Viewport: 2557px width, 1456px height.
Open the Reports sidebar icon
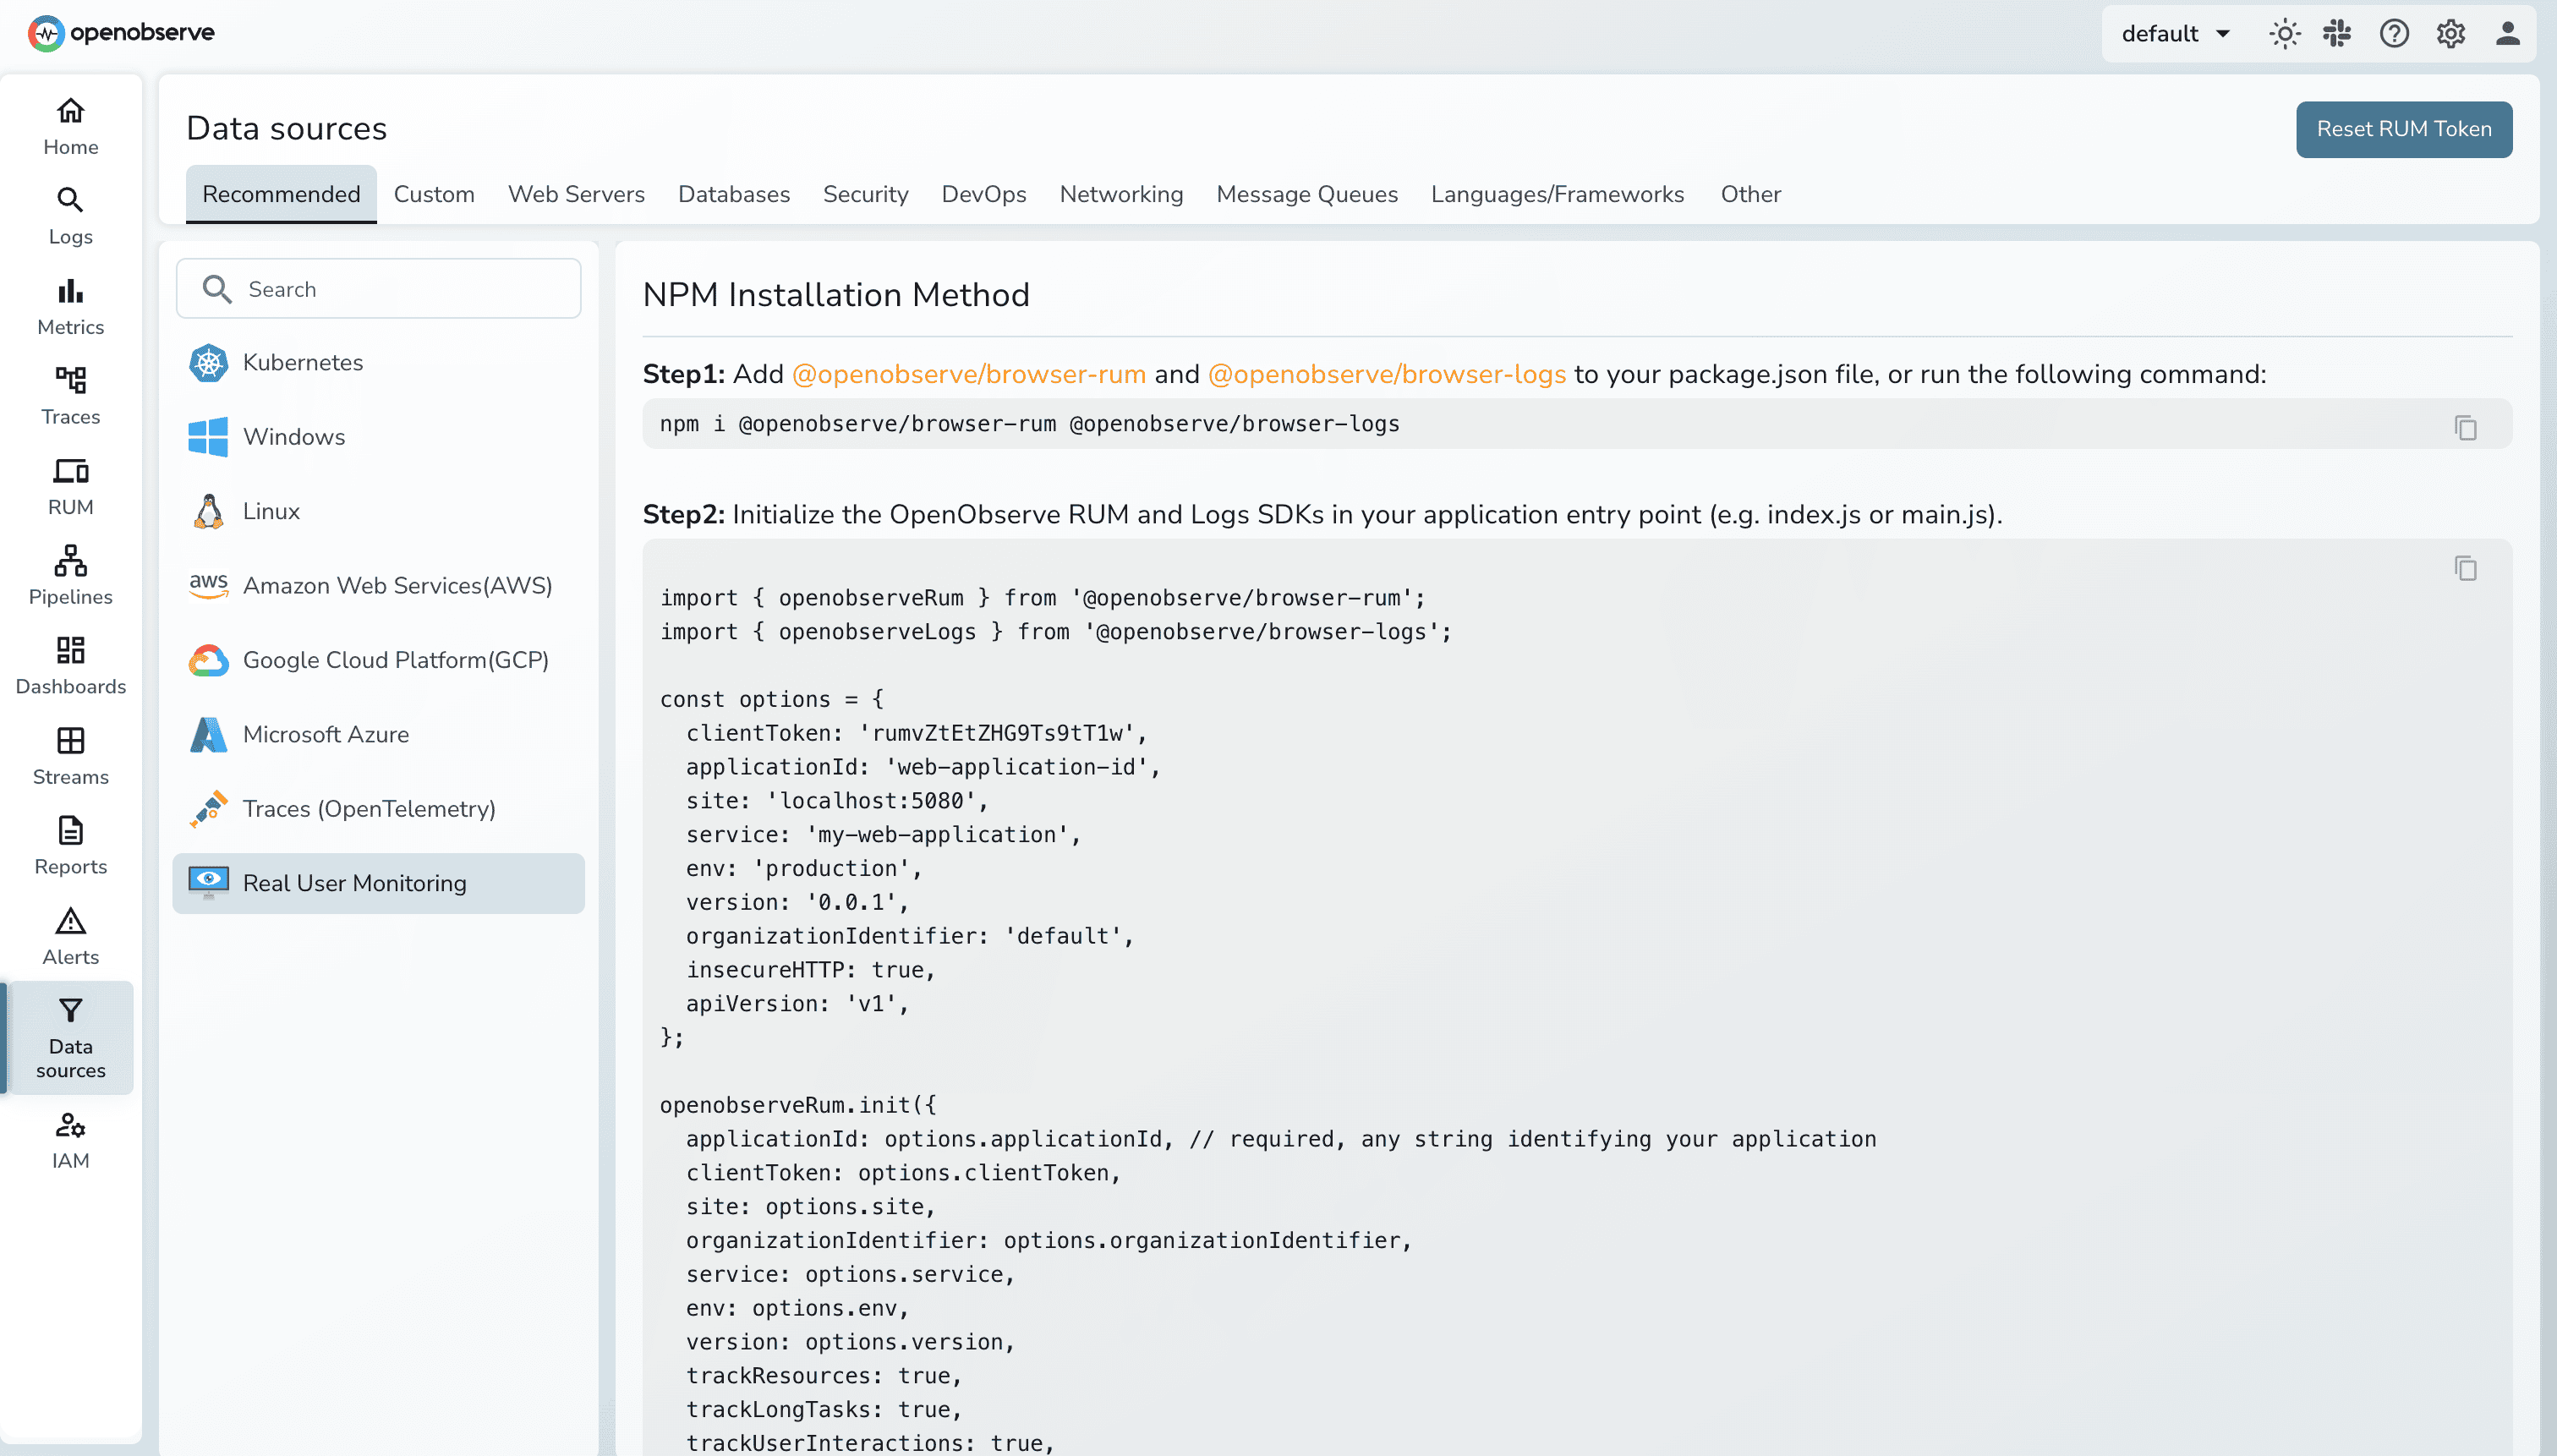click(x=69, y=830)
